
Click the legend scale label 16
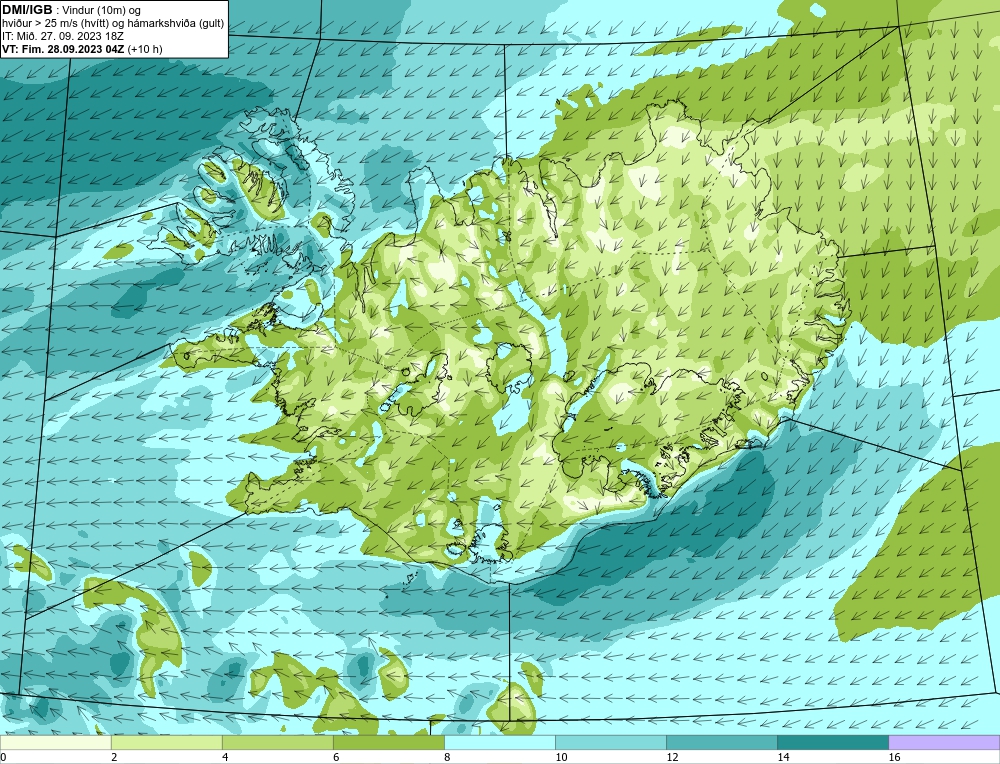pyautogui.click(x=894, y=757)
